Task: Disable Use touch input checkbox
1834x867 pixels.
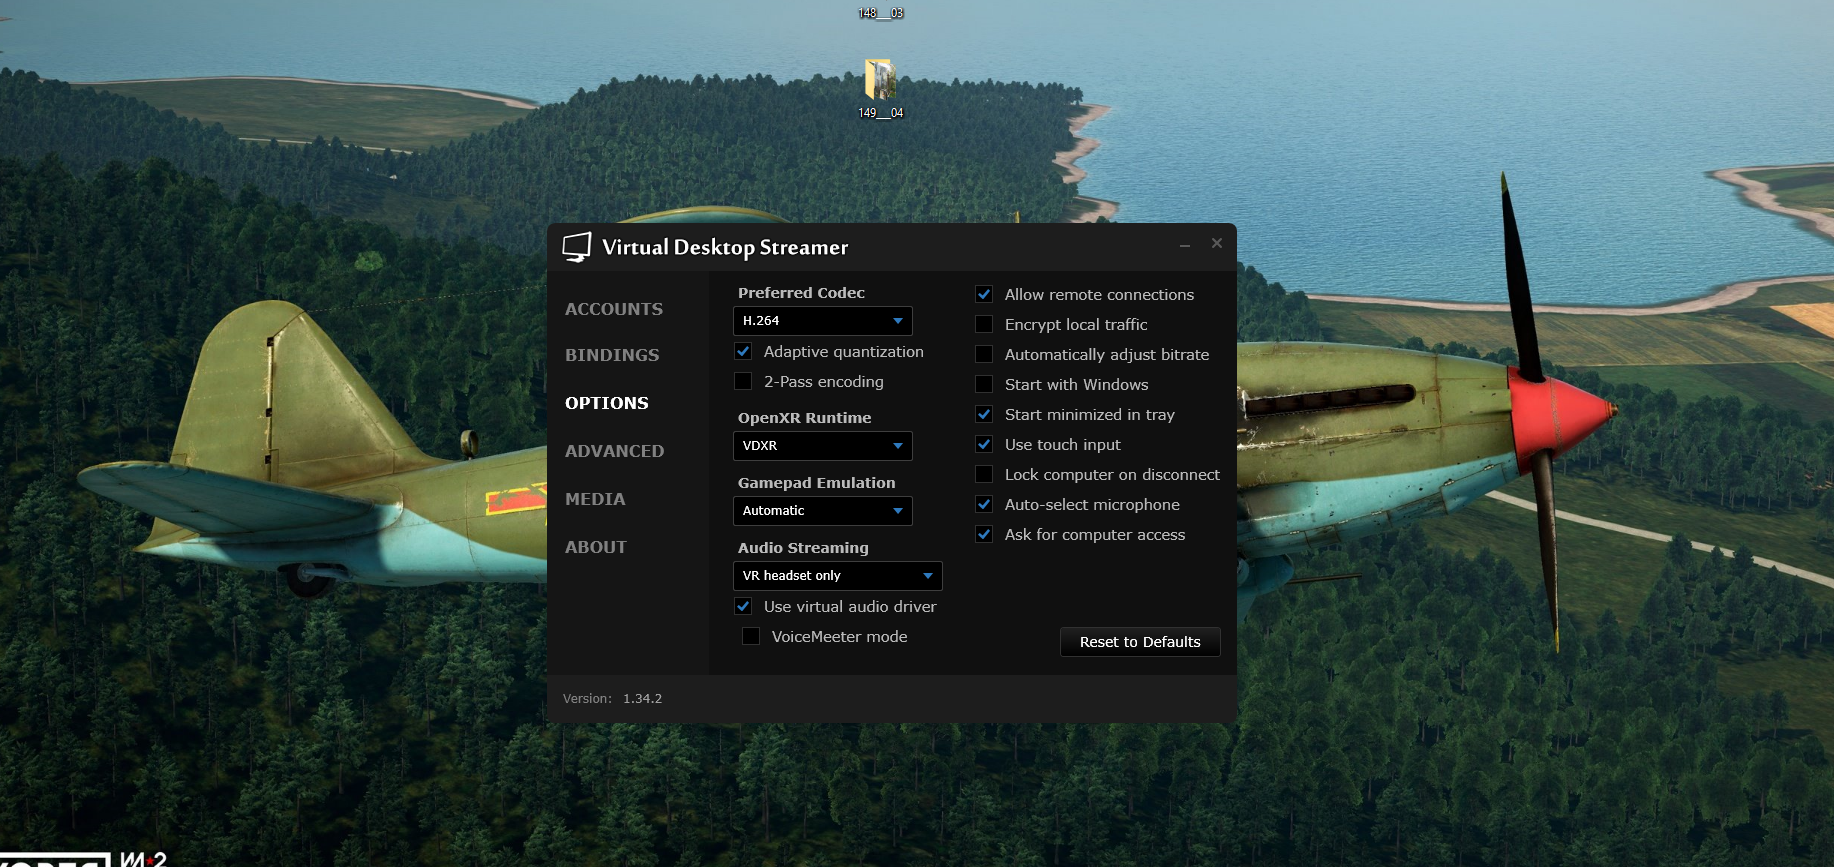Action: pos(984,444)
